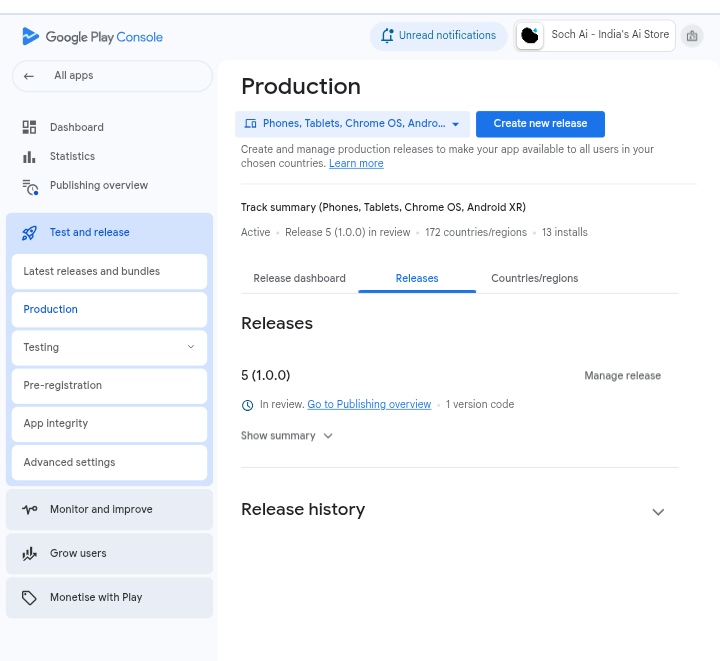Switch to the Countries/regions tab
The height and width of the screenshot is (661, 720).
point(534,278)
